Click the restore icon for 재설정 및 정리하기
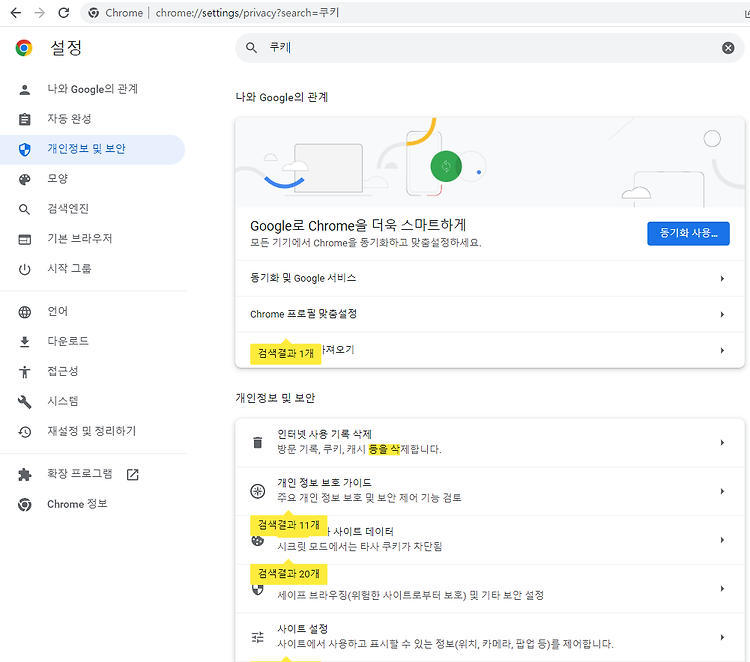The height and width of the screenshot is (662, 750). (24, 432)
